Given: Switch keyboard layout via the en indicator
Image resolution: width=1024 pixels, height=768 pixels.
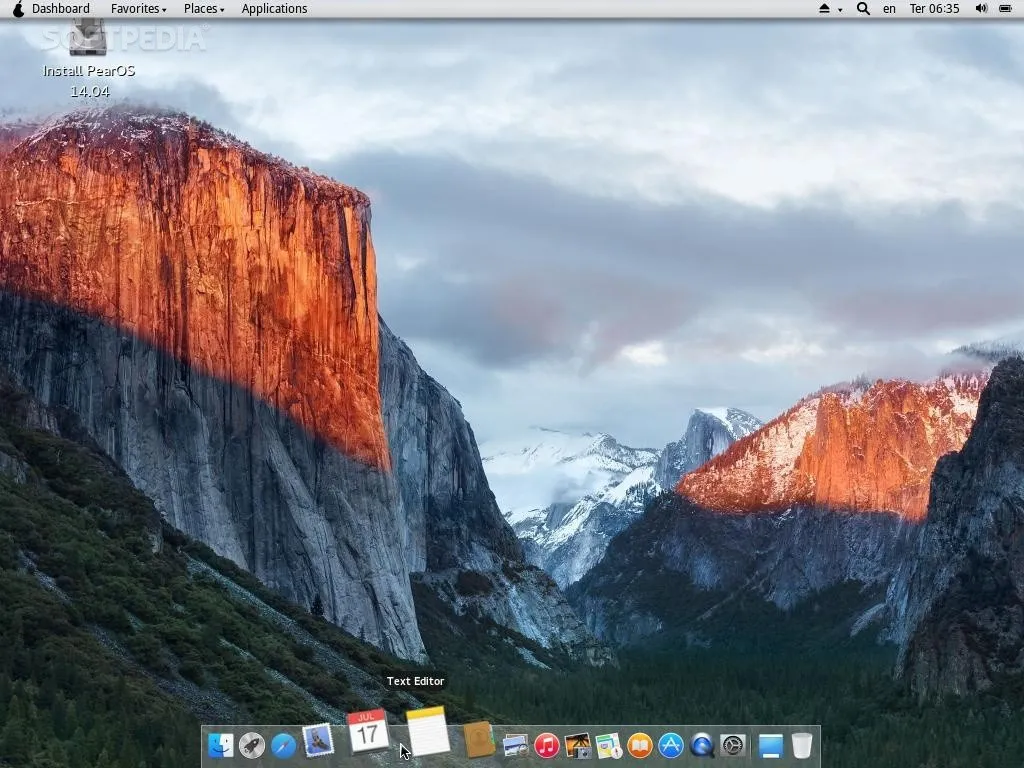Looking at the screenshot, I should pyautogui.click(x=889, y=9).
